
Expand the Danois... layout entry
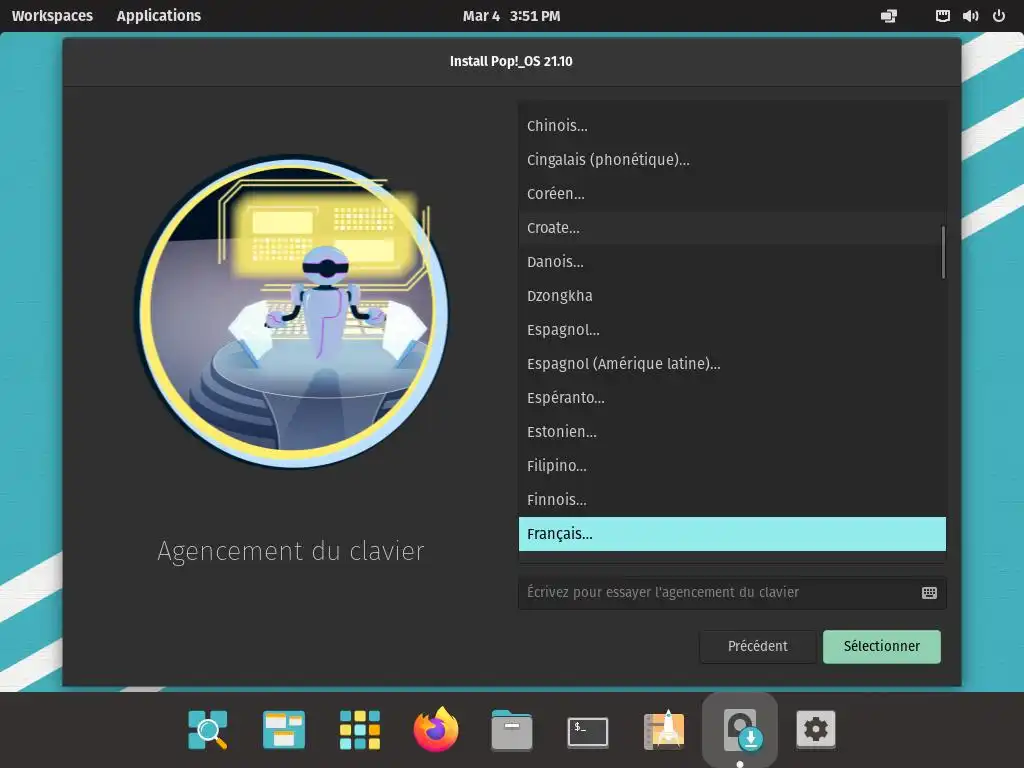(732, 262)
